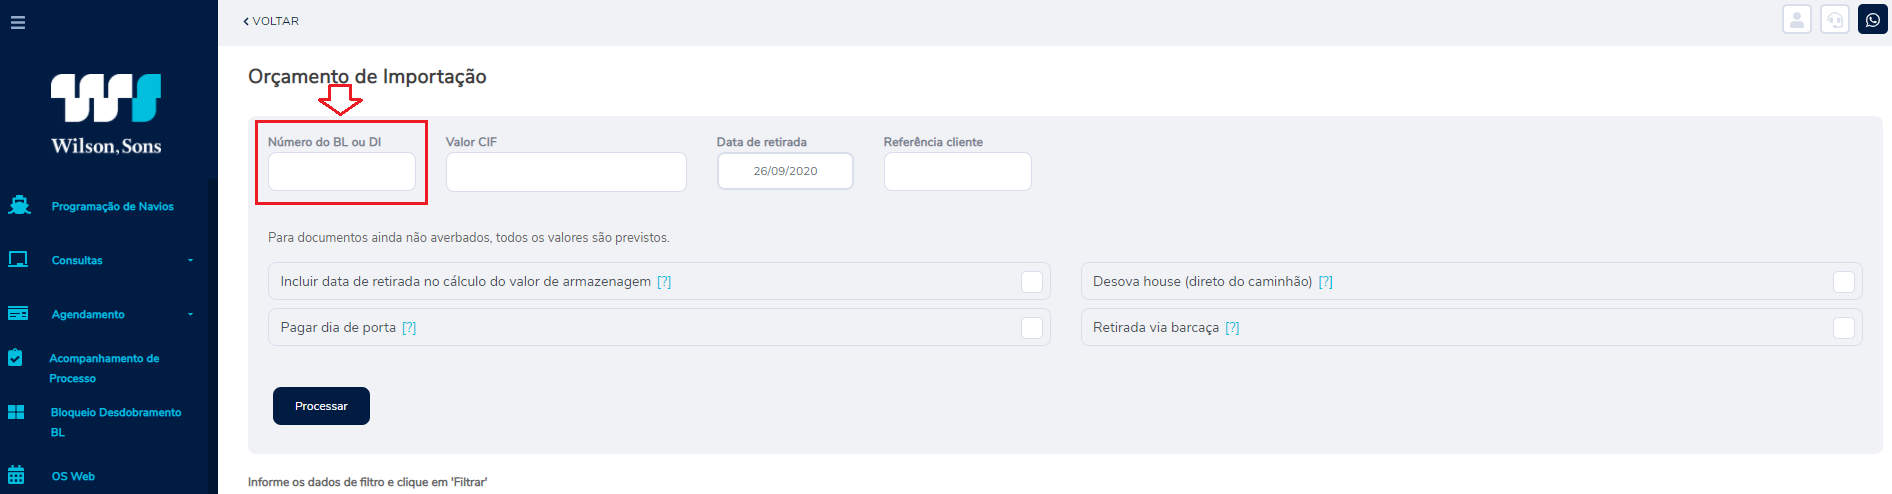
Task: Focus the Valor CIF input field
Action: point(566,172)
